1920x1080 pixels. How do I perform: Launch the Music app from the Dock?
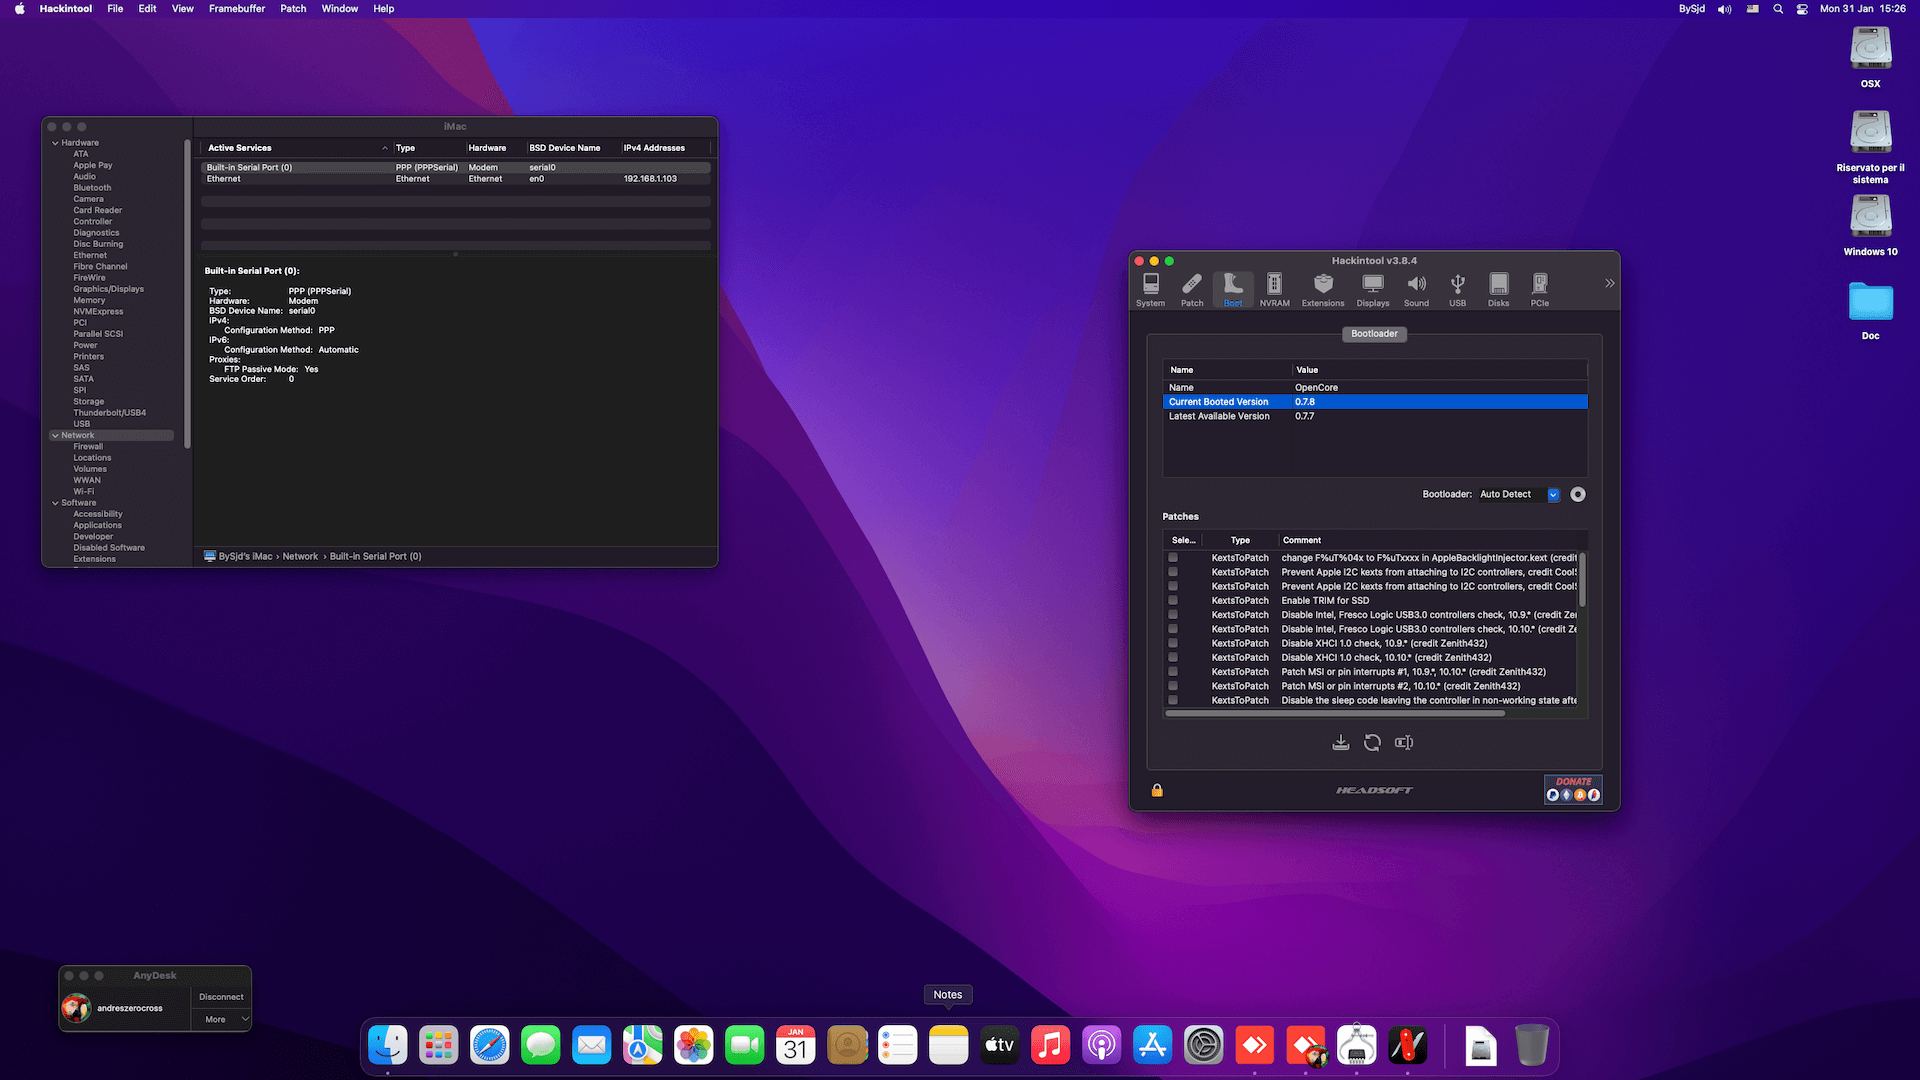point(1051,1046)
